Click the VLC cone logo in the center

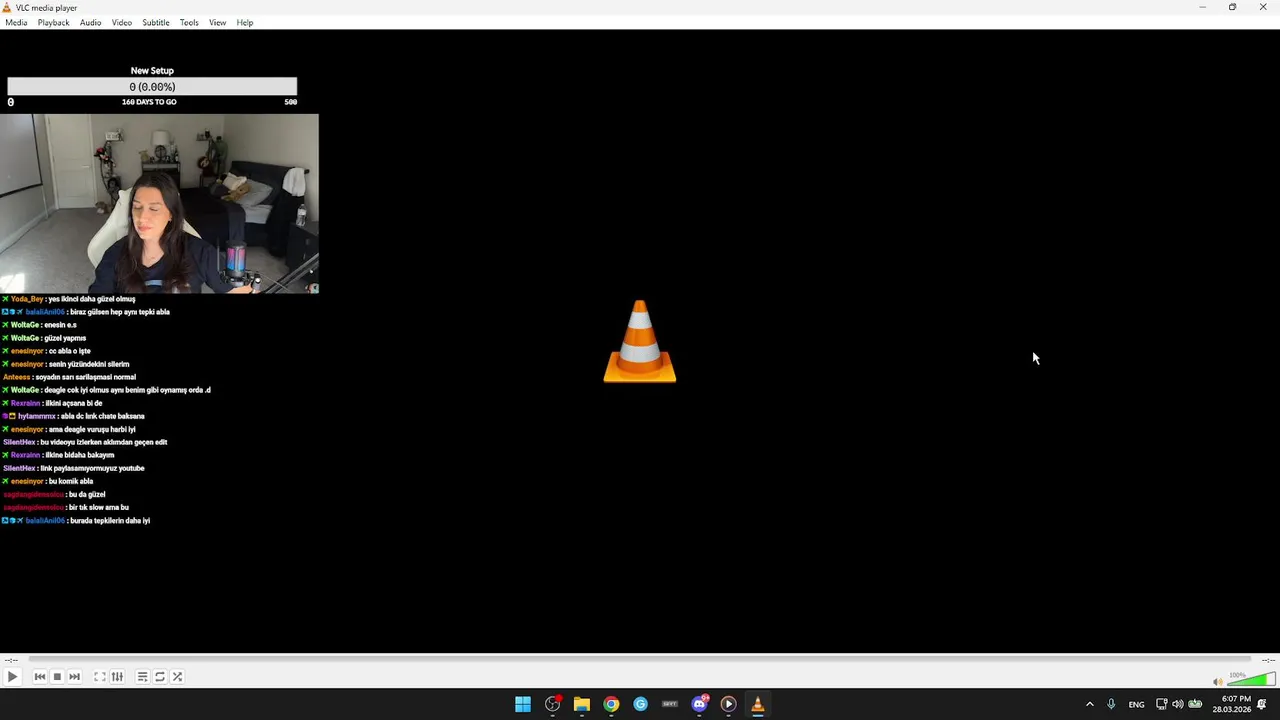coord(640,342)
